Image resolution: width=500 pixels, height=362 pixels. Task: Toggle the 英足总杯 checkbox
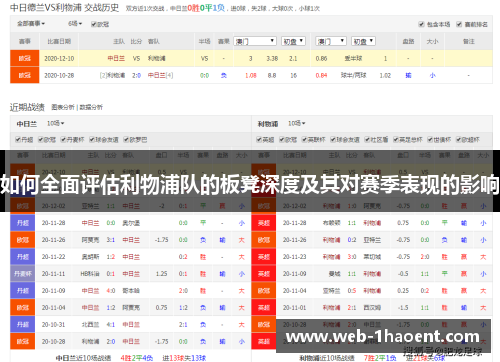coord(396,139)
